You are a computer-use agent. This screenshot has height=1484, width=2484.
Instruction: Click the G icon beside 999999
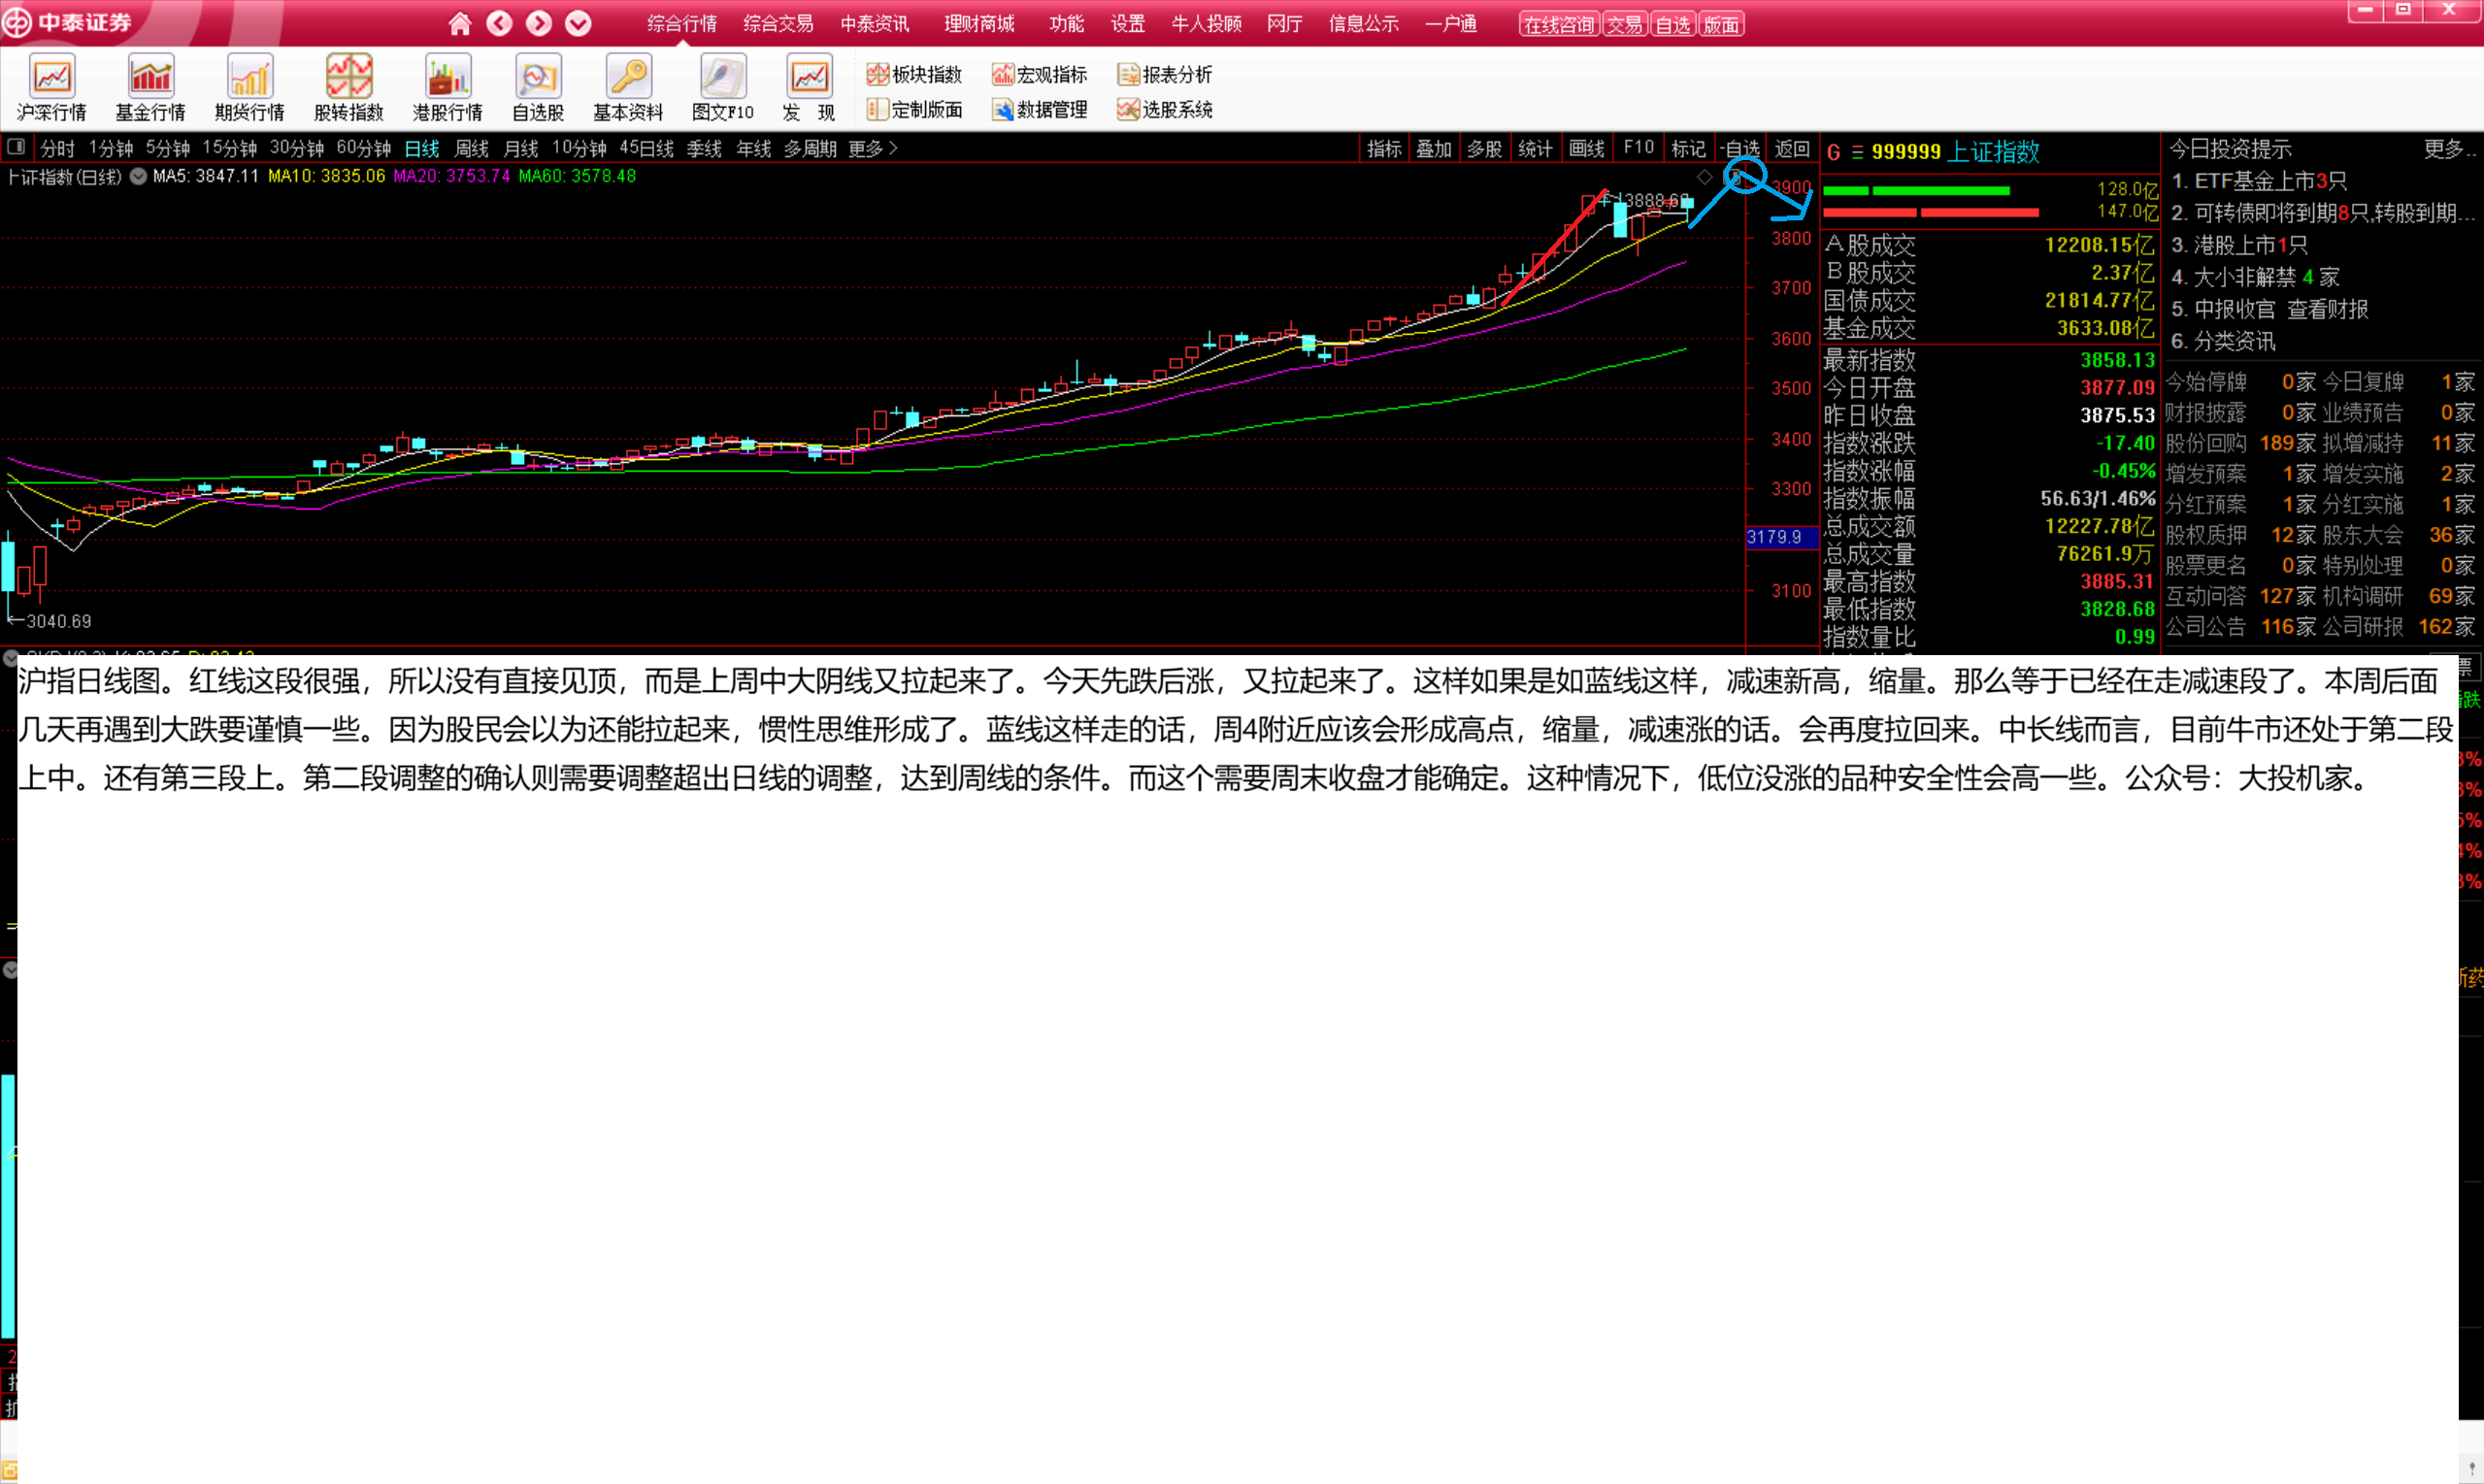pos(1834,152)
